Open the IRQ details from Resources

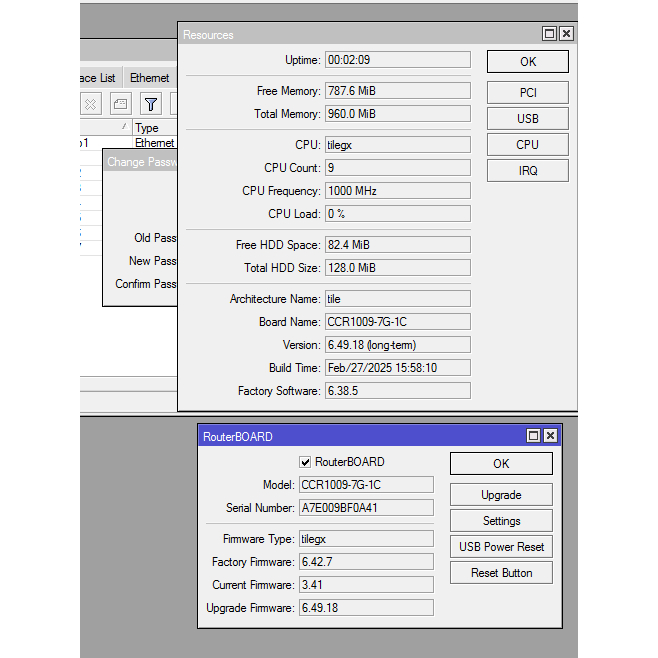527,171
